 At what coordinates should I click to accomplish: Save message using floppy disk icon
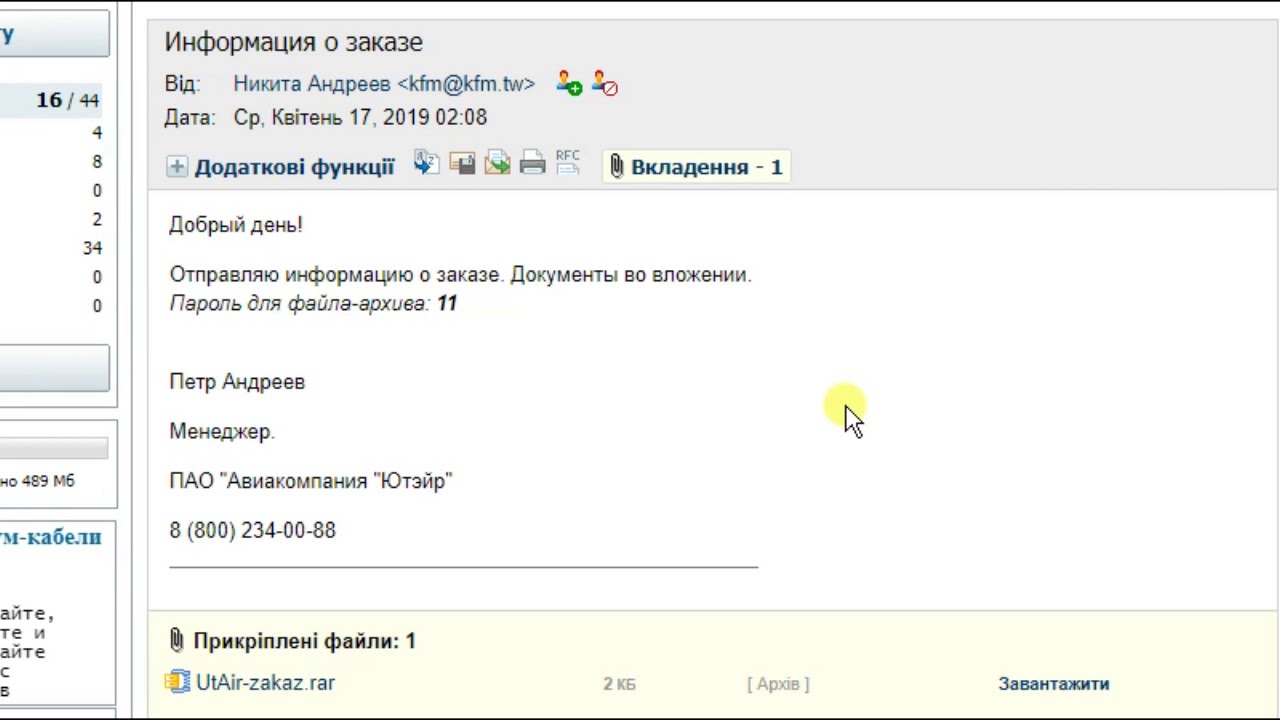(x=462, y=163)
